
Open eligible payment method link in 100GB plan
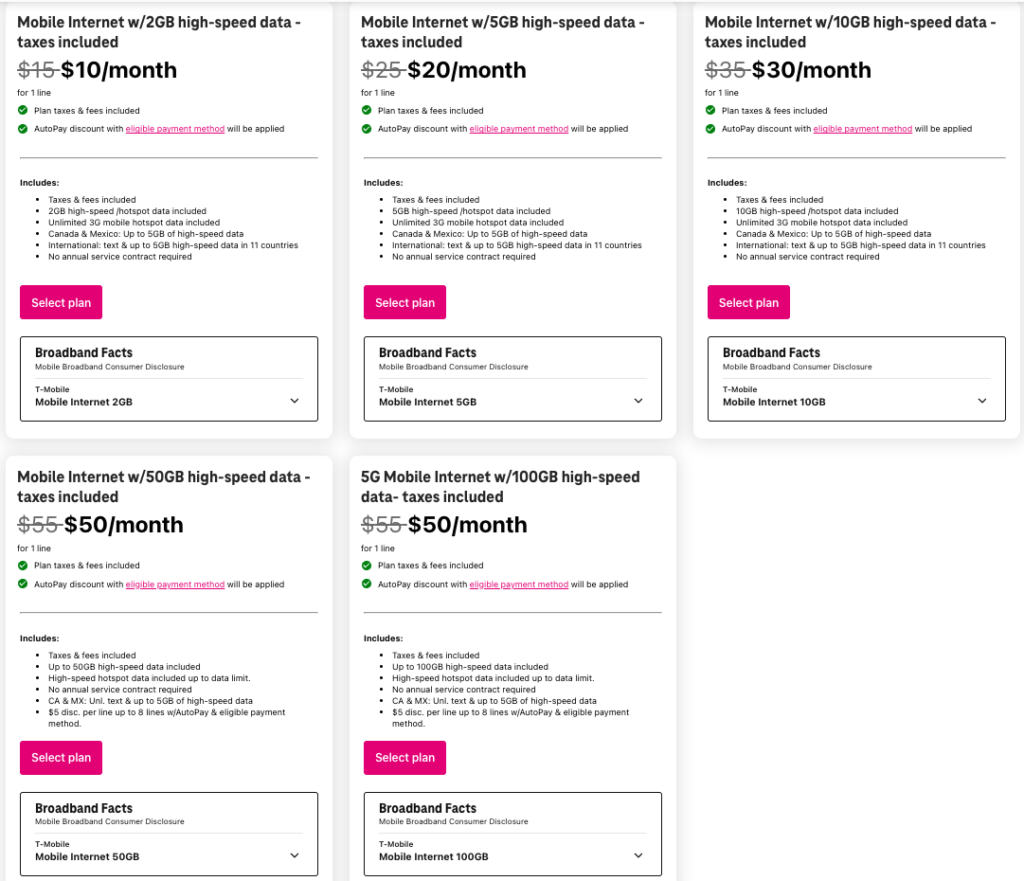coord(519,585)
